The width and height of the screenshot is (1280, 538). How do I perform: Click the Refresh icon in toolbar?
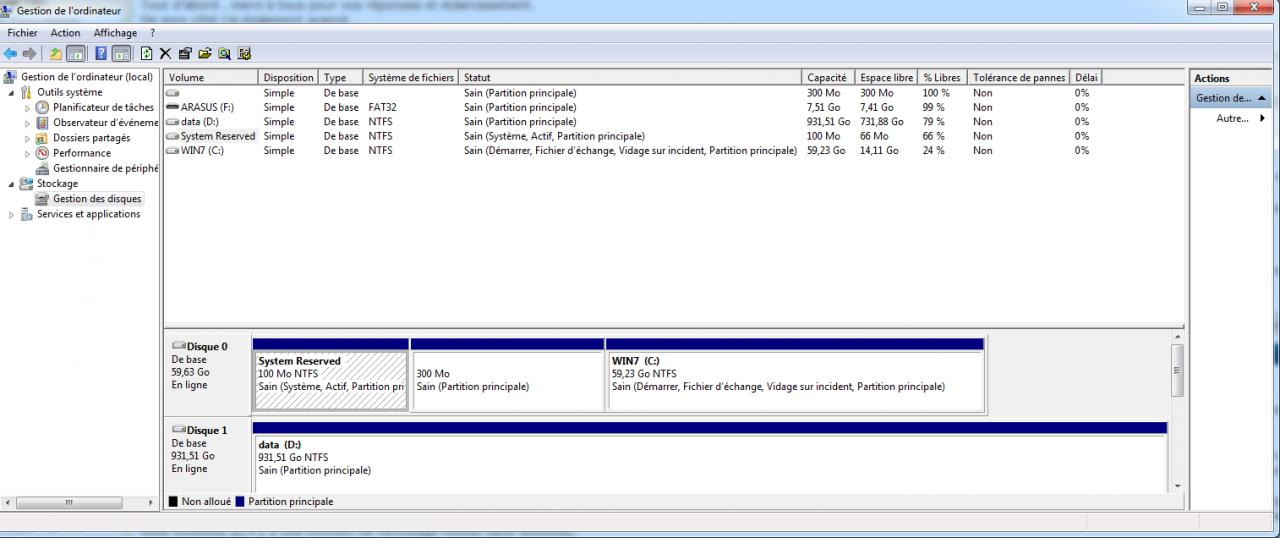pyautogui.click(x=147, y=53)
